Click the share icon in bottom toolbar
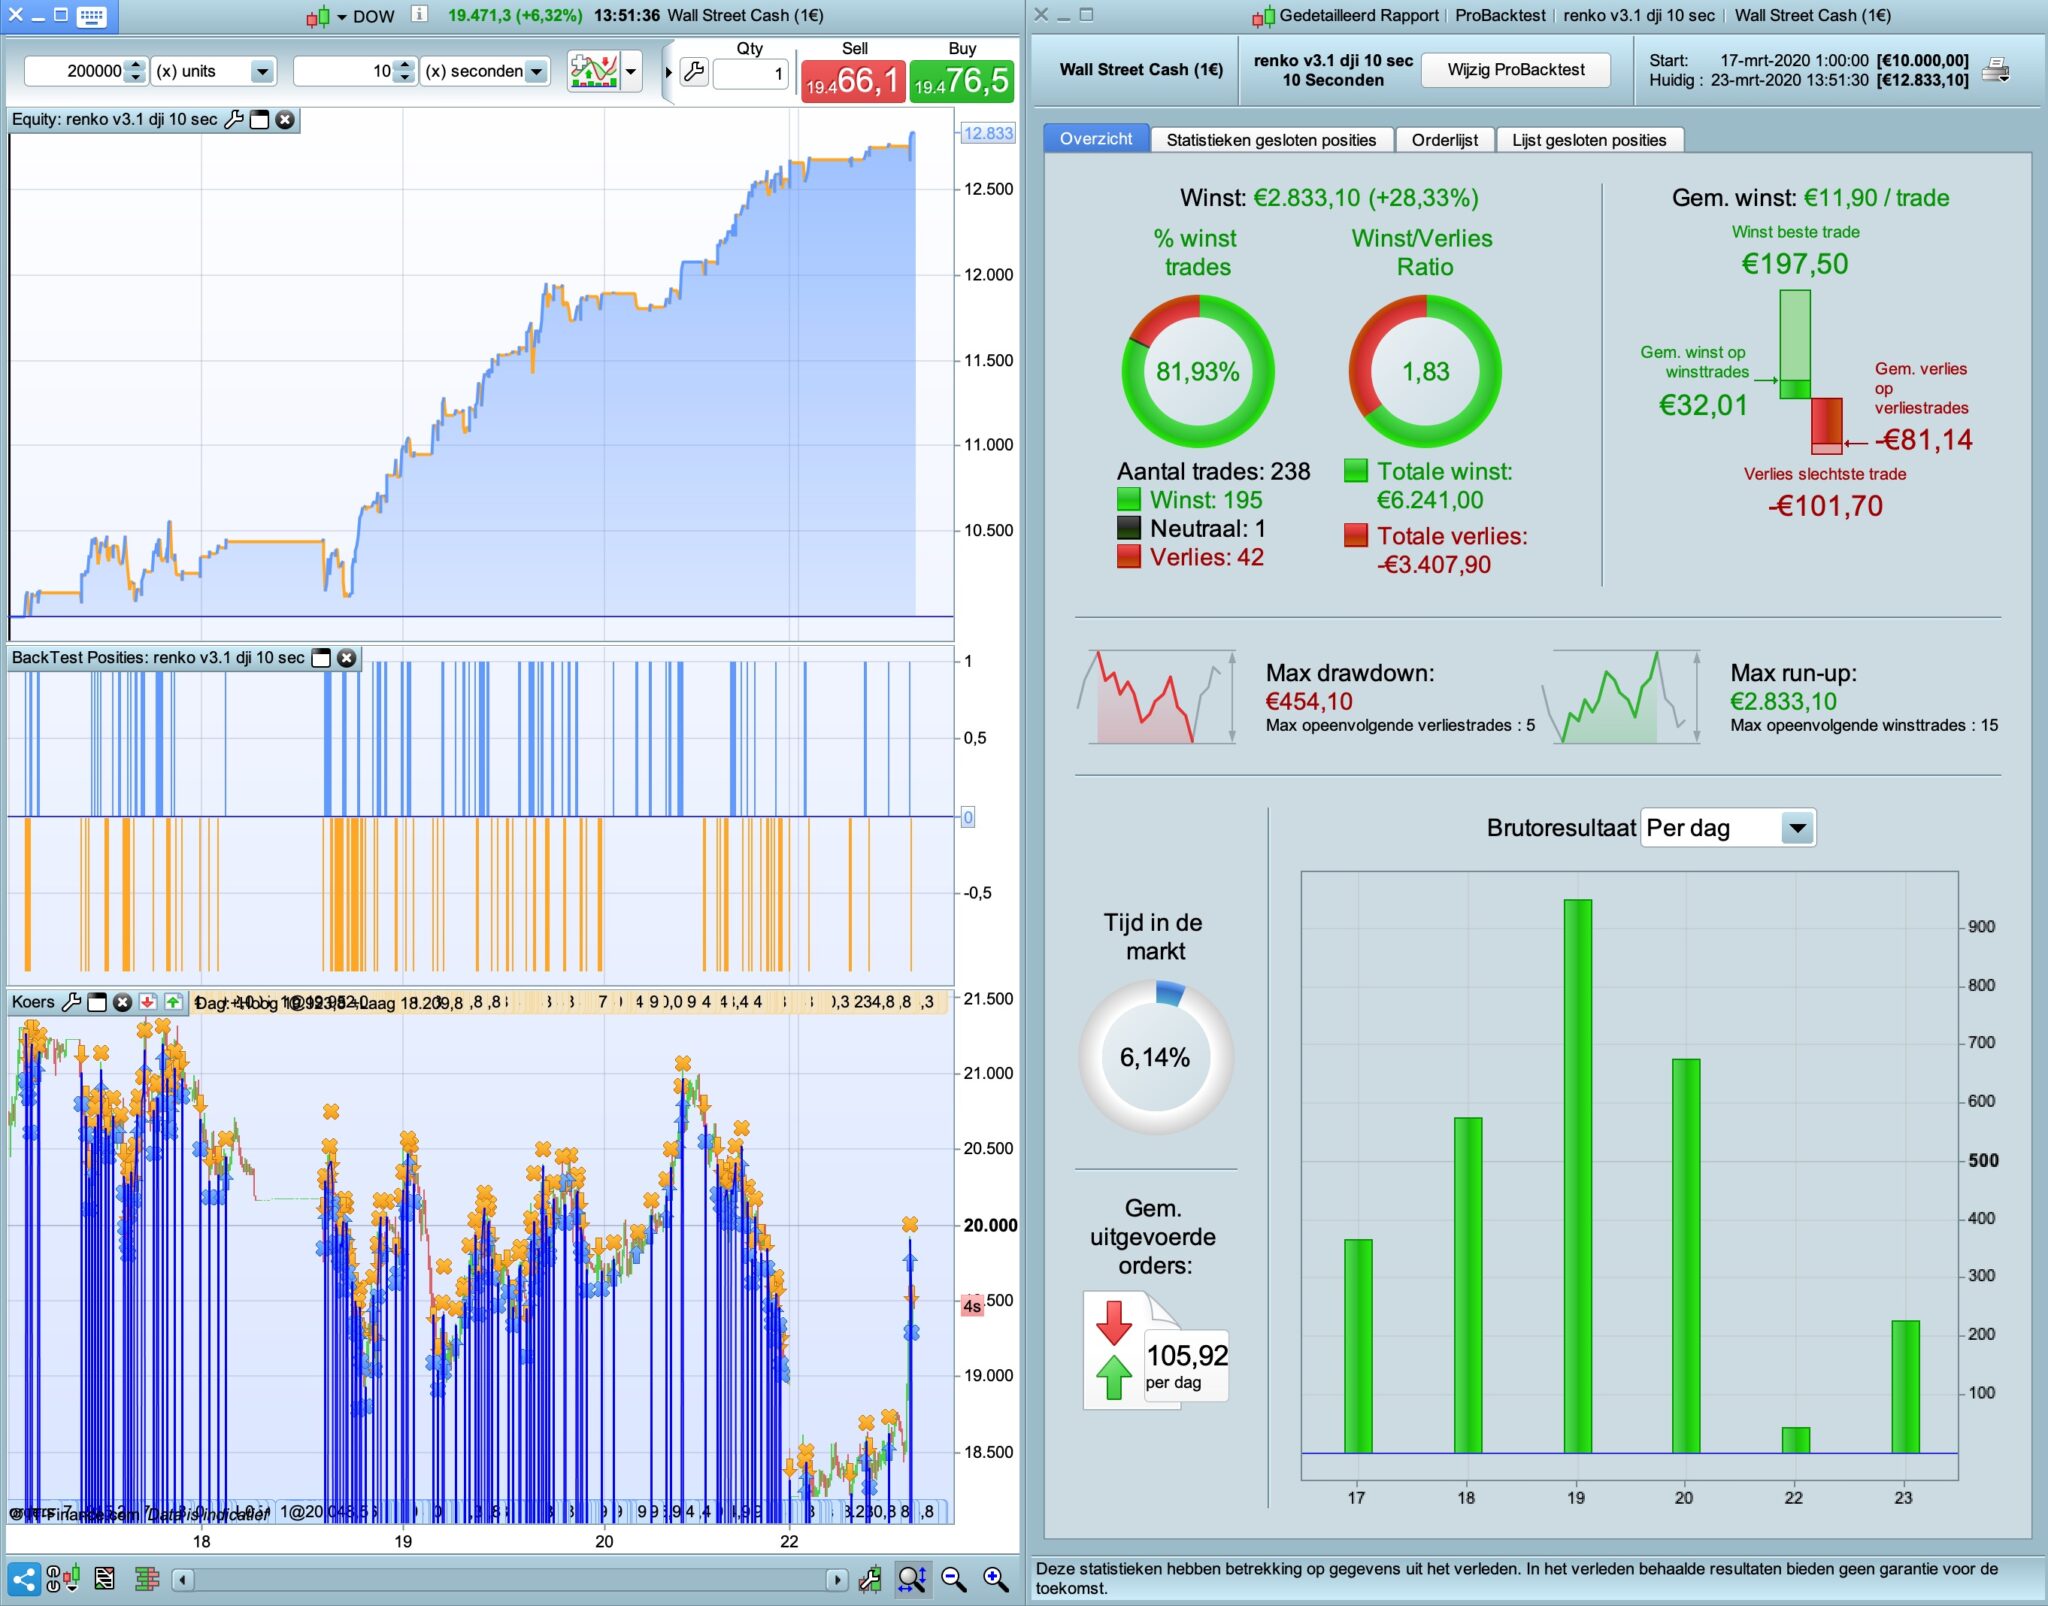The height and width of the screenshot is (1606, 2048). (25, 1579)
